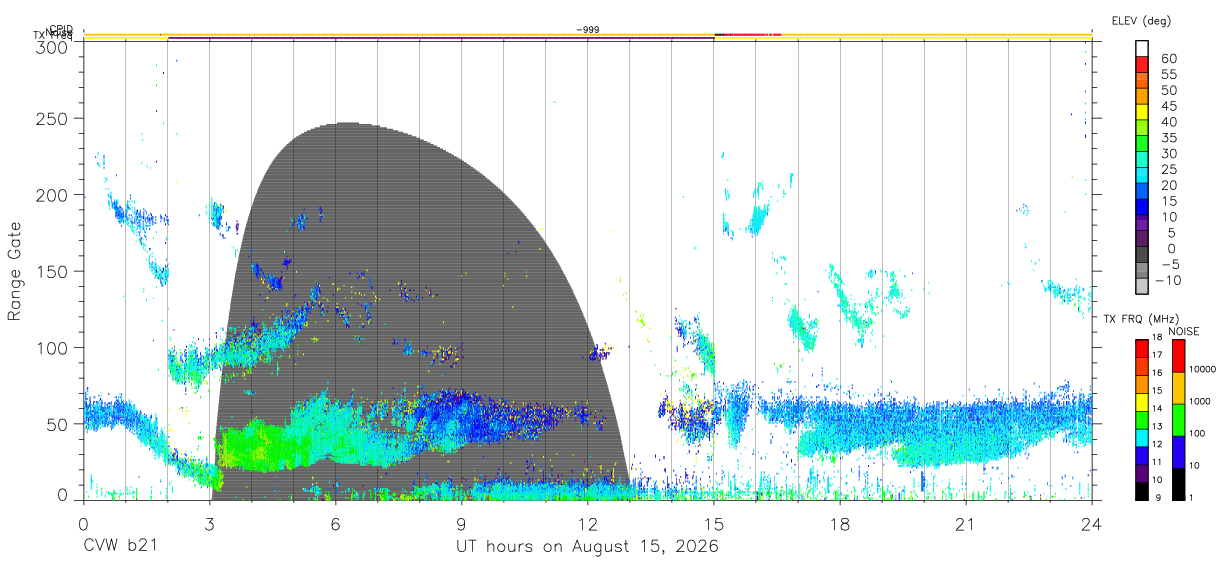Image resolution: width=1228 pixels, height=567 pixels.
Task: Click the 10000 label on NOISE scale
Action: 1203,369
